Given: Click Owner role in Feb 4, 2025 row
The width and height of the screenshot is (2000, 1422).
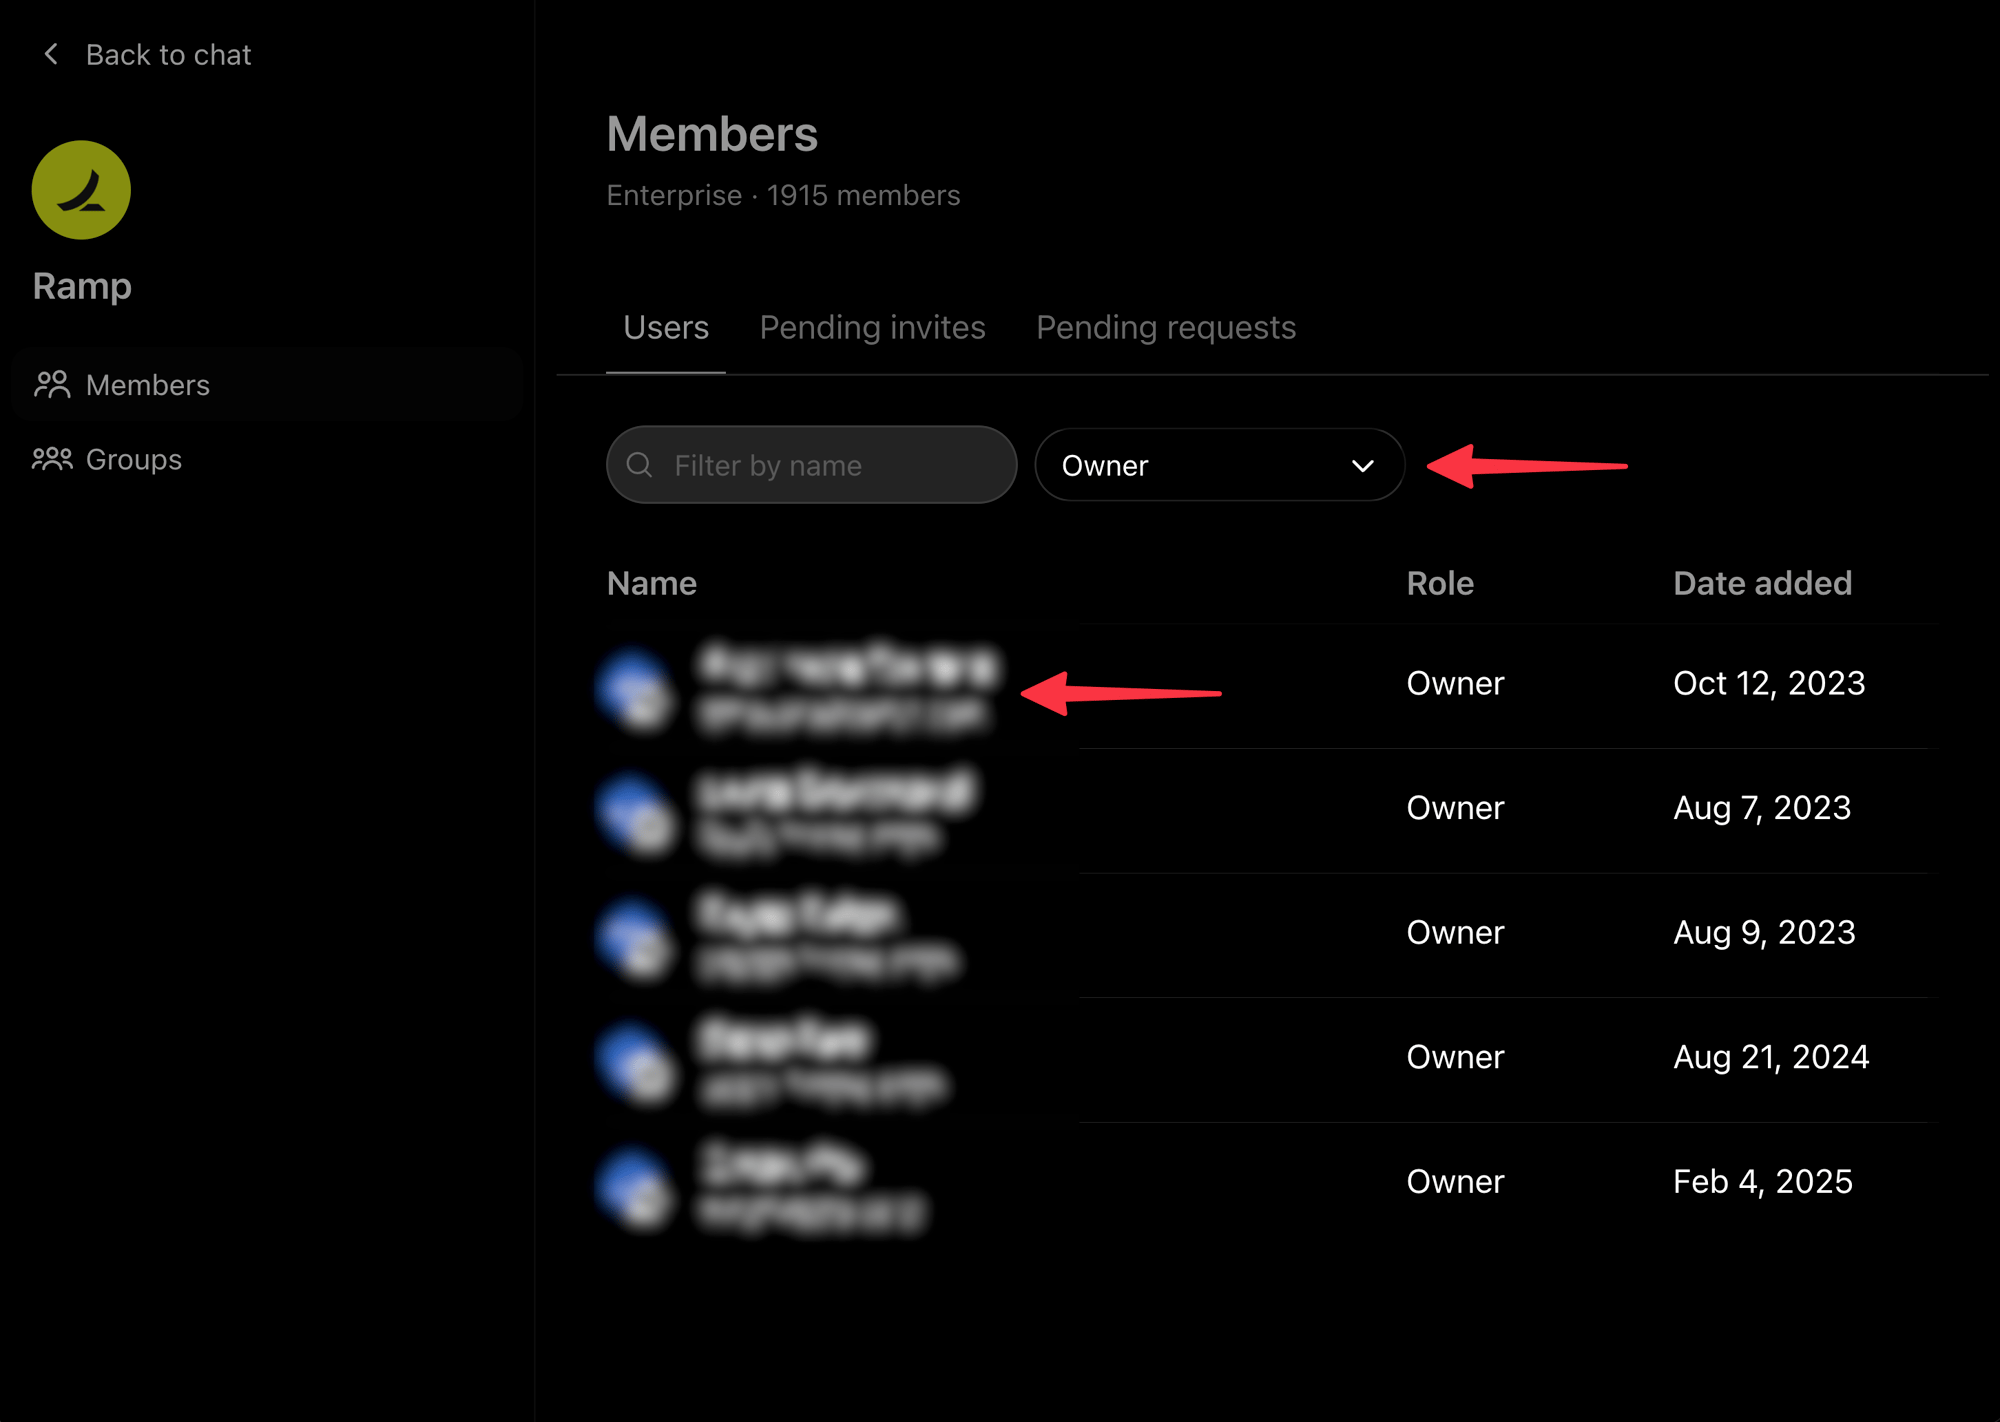Looking at the screenshot, I should coord(1455,1181).
